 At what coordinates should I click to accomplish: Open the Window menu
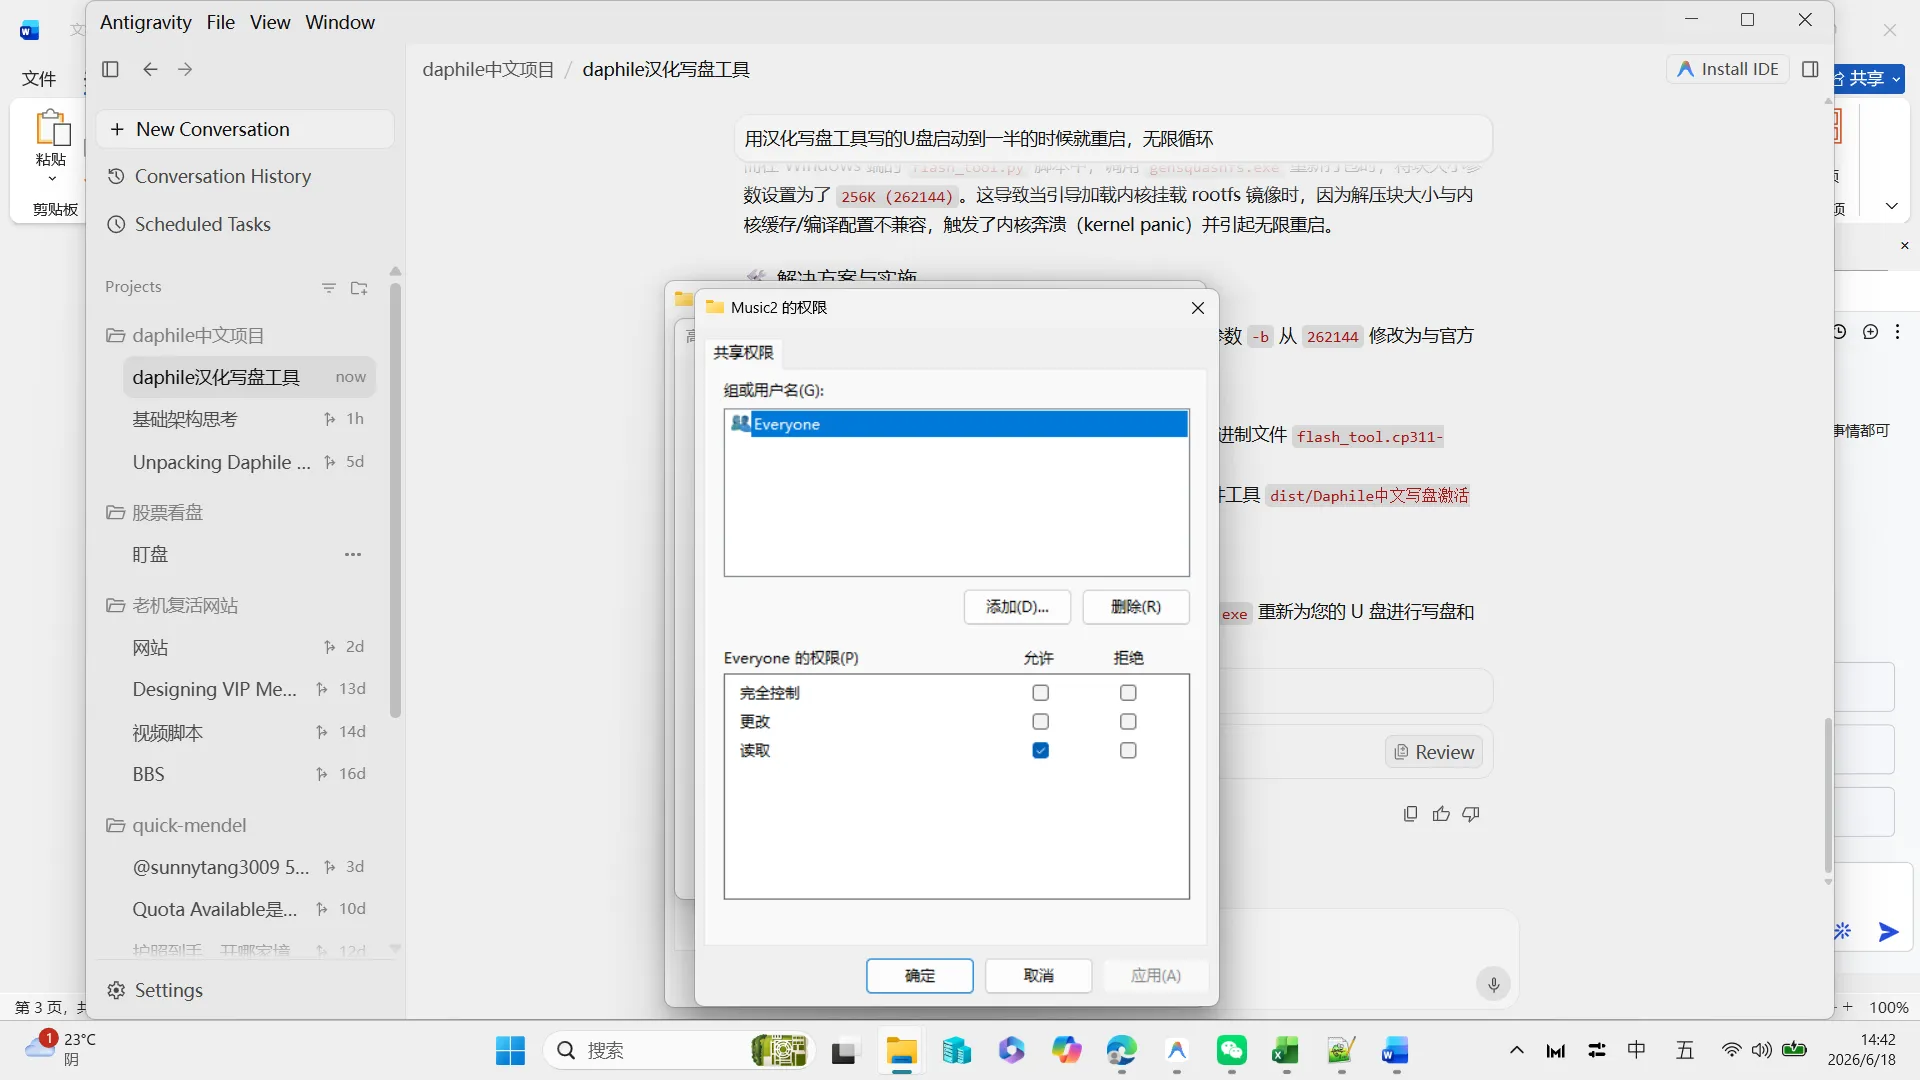pos(340,22)
